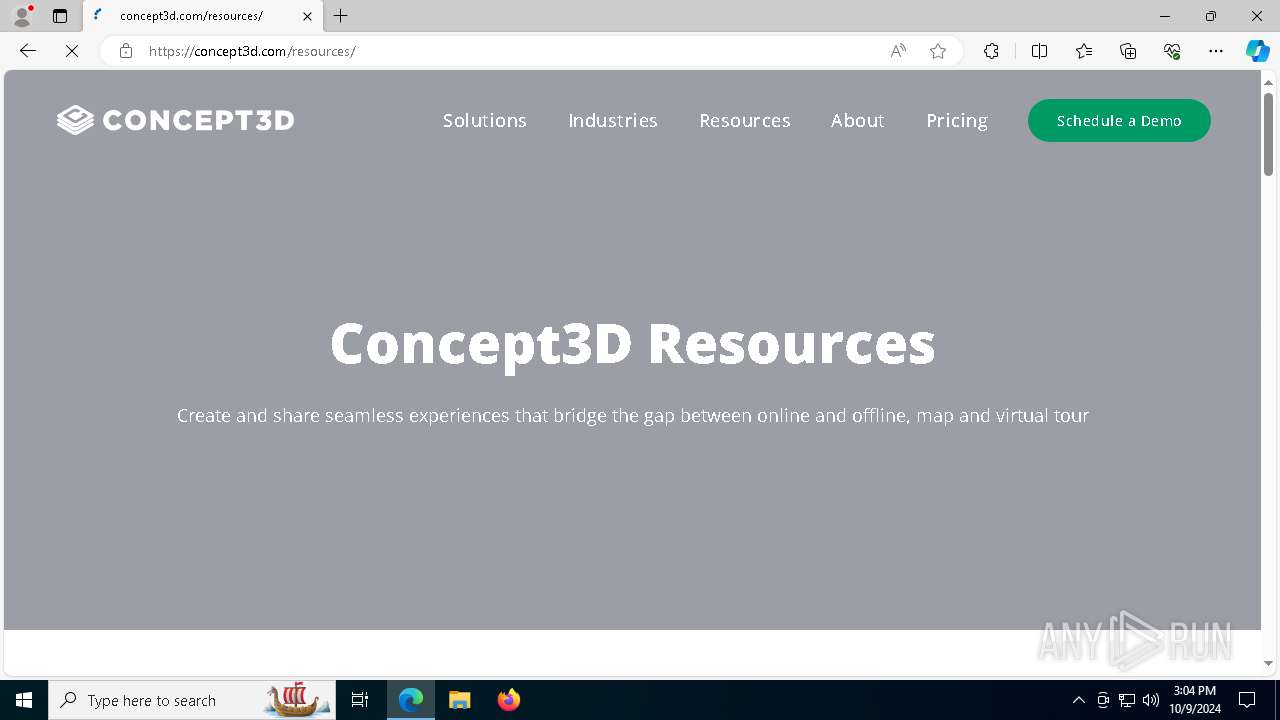This screenshot has height=720, width=1280.
Task: Open a new browser tab
Action: click(341, 16)
